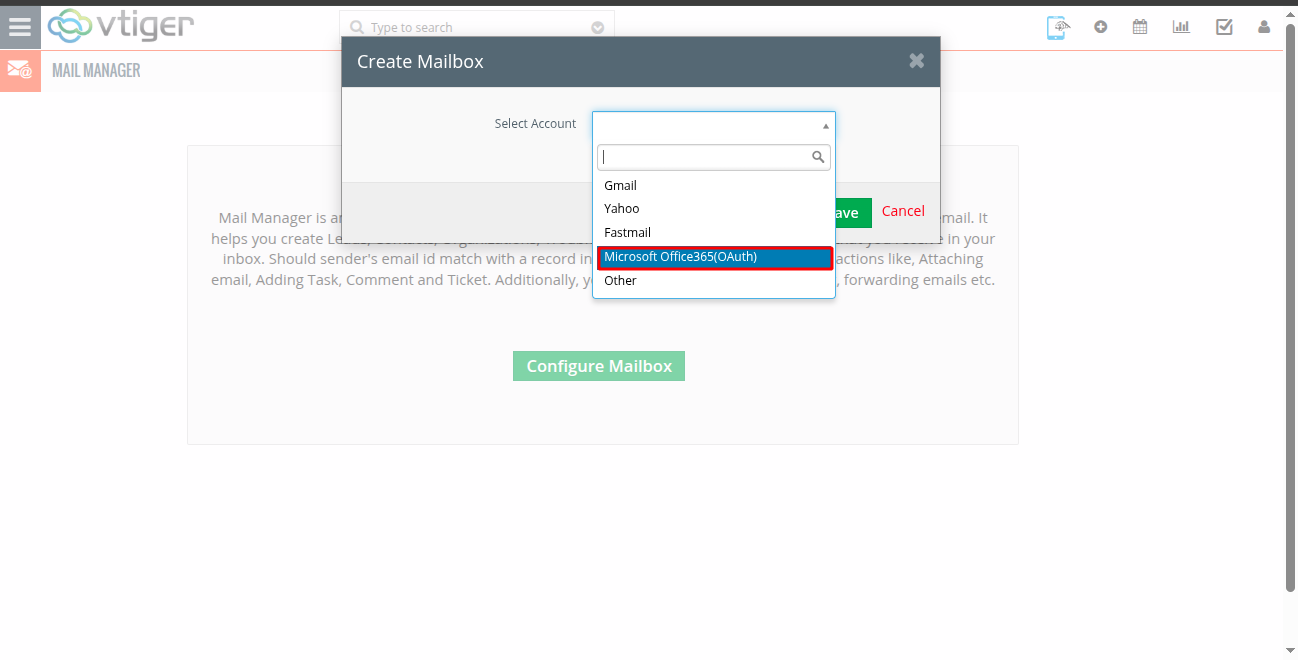Click the magnifier in dropdown search box
This screenshot has width=1298, height=660.
coord(818,157)
